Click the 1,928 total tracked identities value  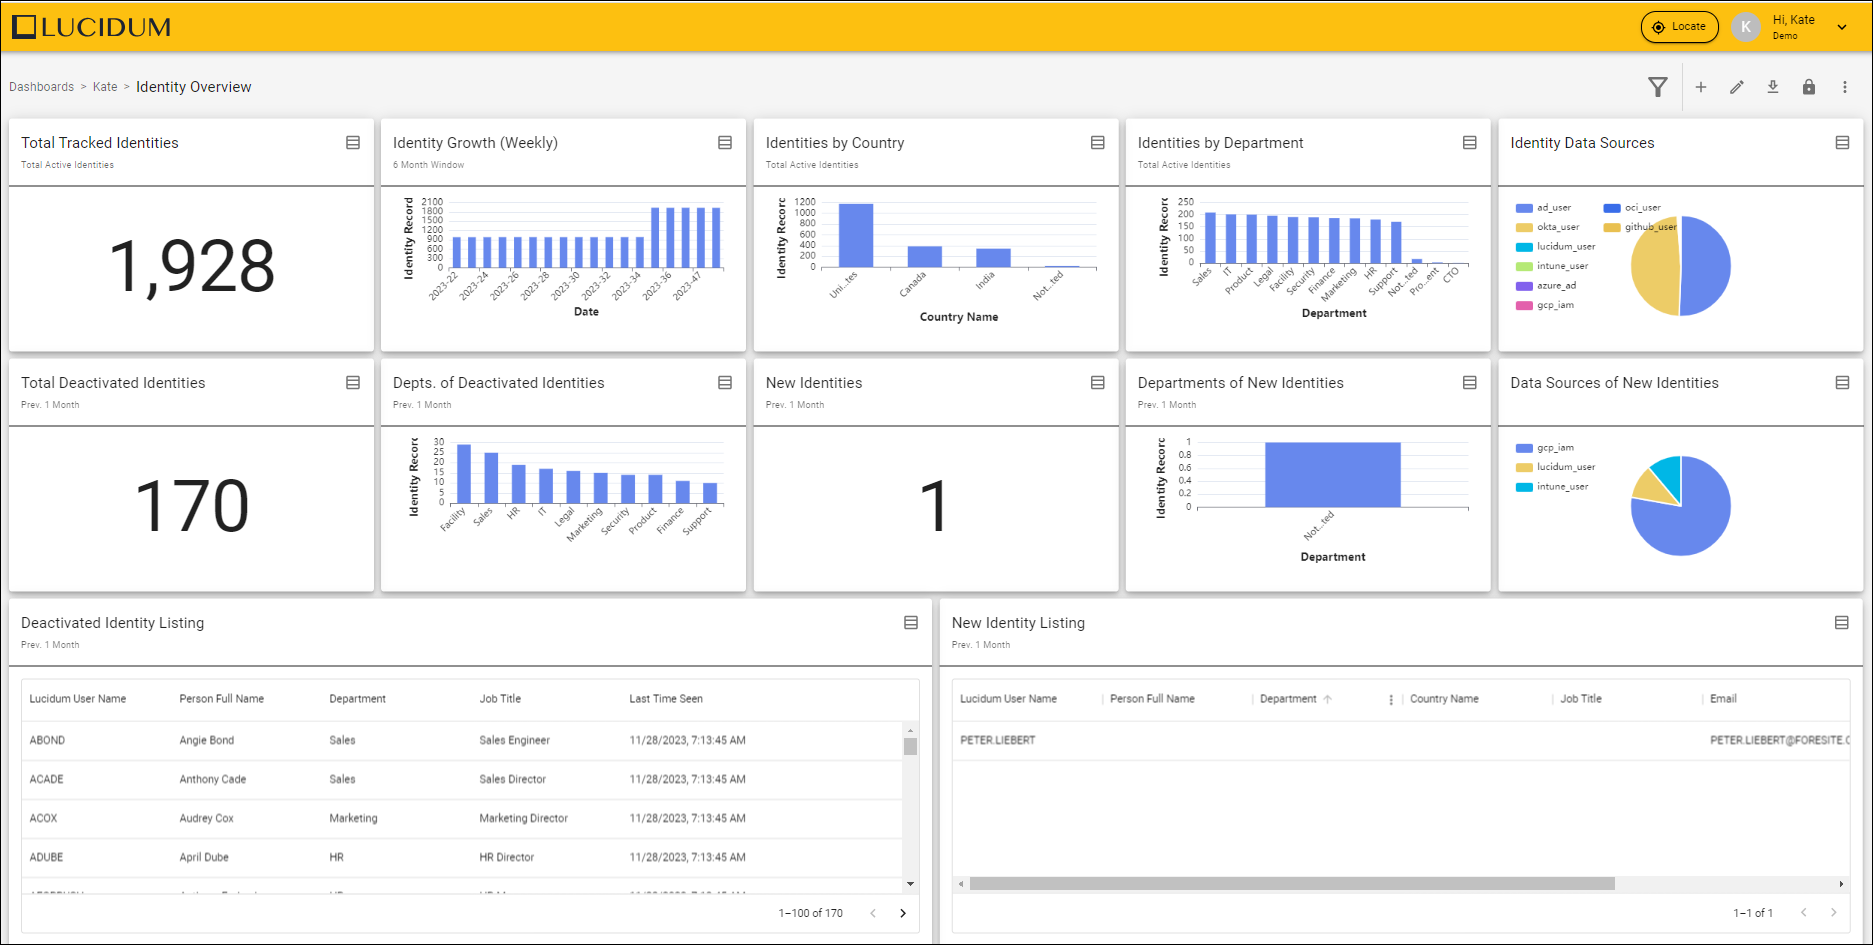pos(191,267)
